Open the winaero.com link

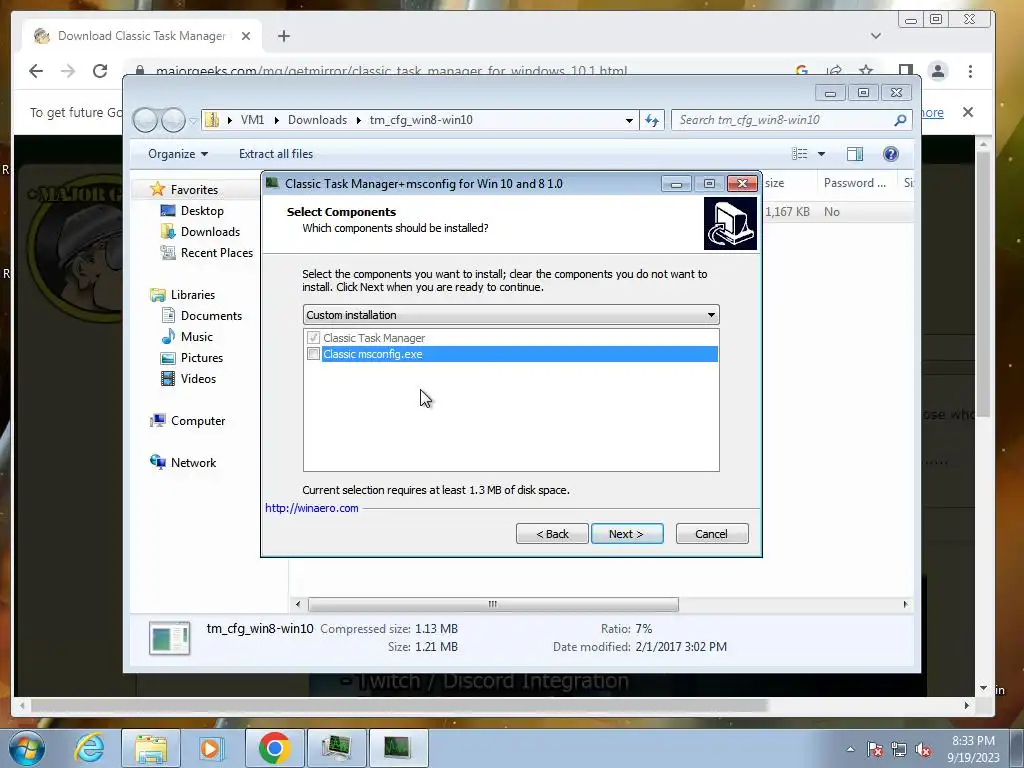tap(312, 508)
